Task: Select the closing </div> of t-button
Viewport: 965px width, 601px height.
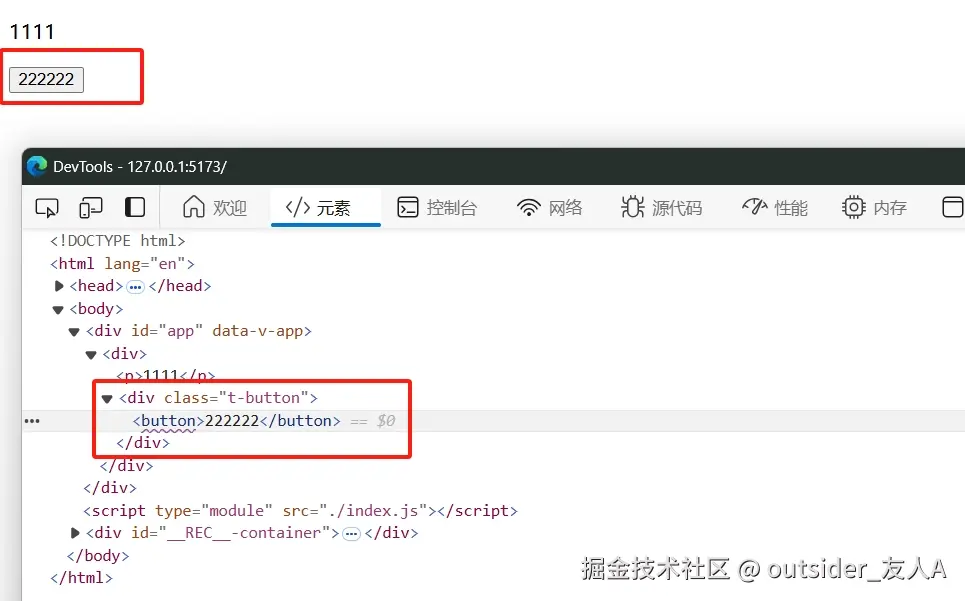Action: click(143, 443)
